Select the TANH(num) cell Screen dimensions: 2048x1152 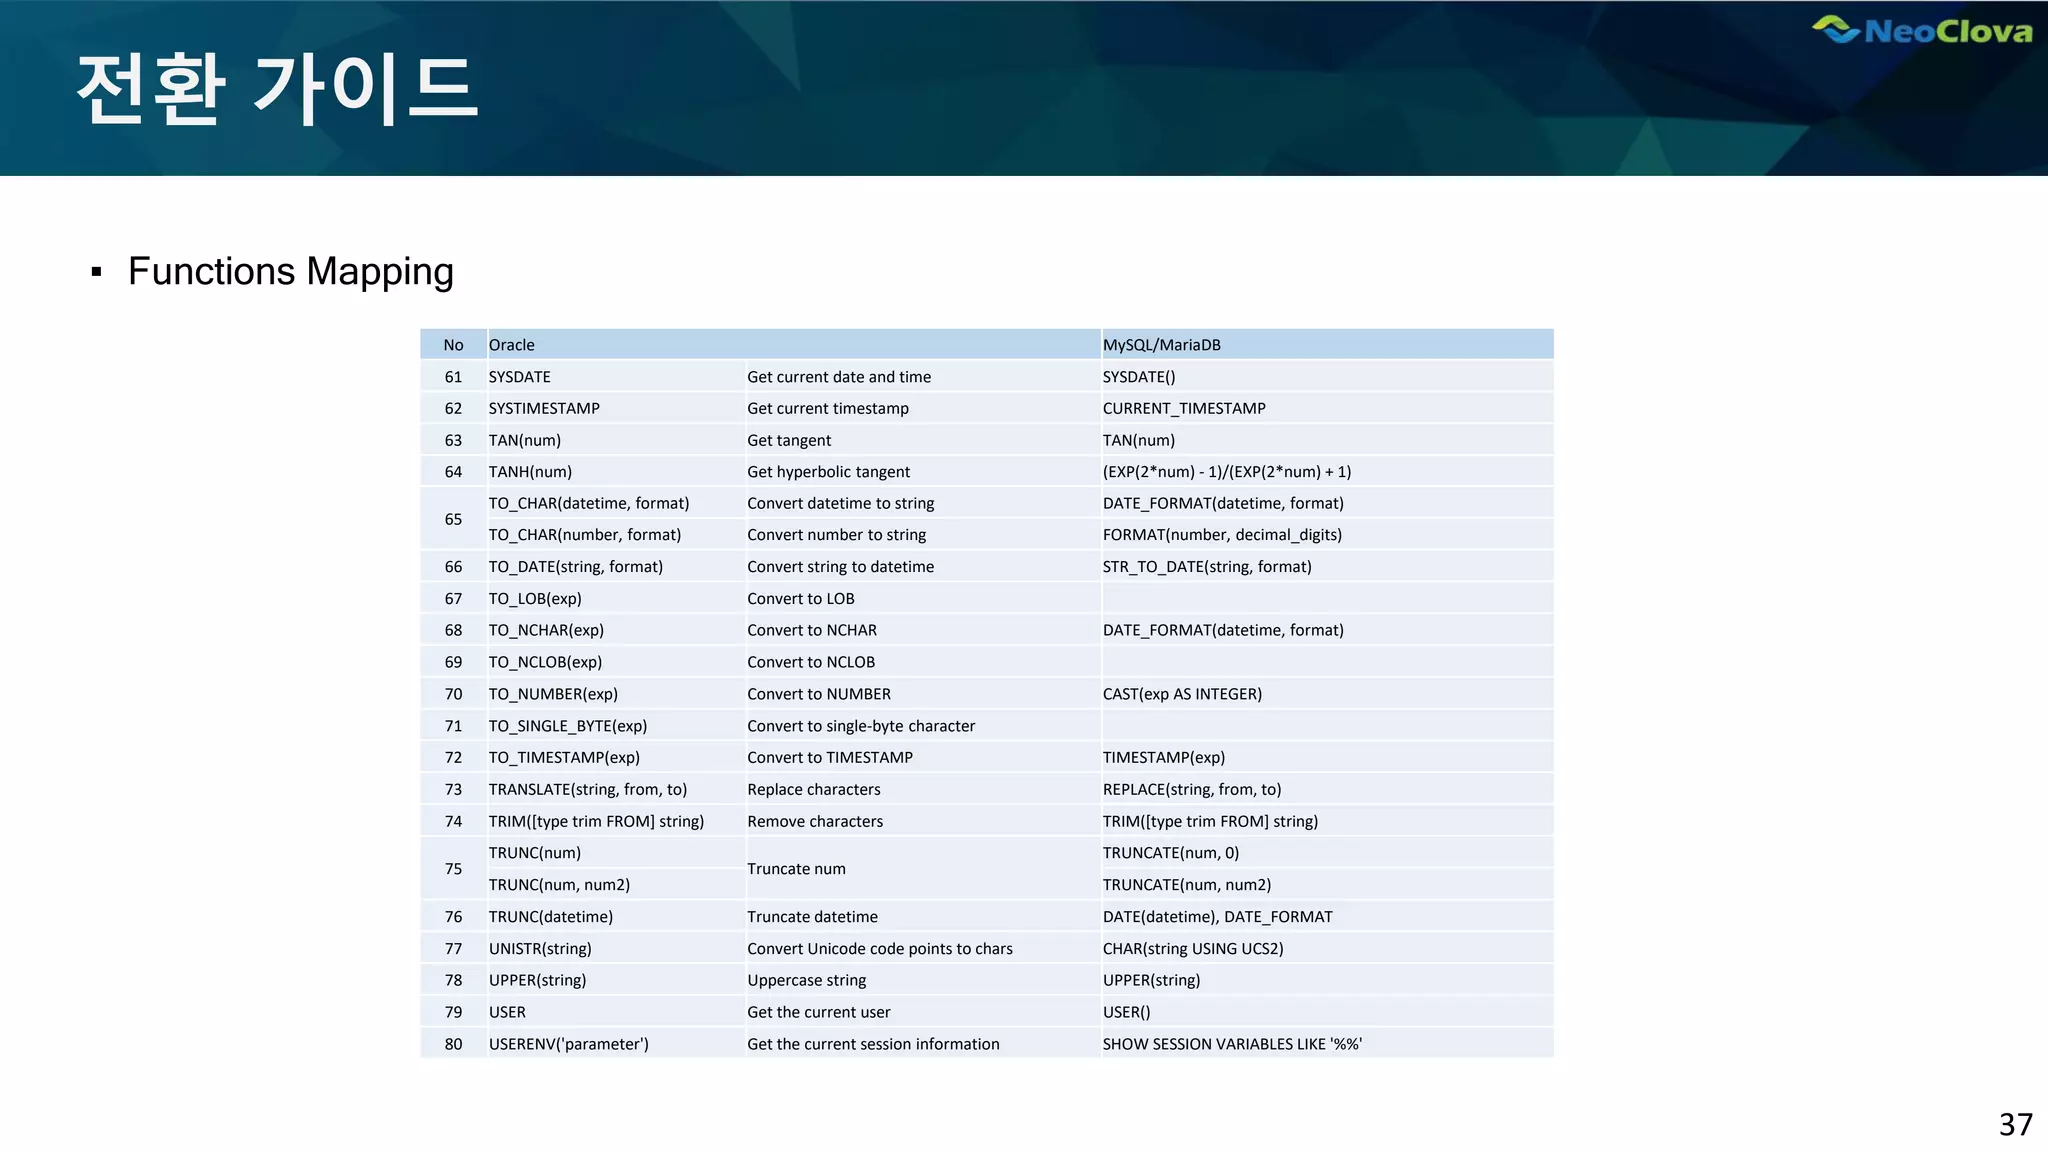[530, 472]
